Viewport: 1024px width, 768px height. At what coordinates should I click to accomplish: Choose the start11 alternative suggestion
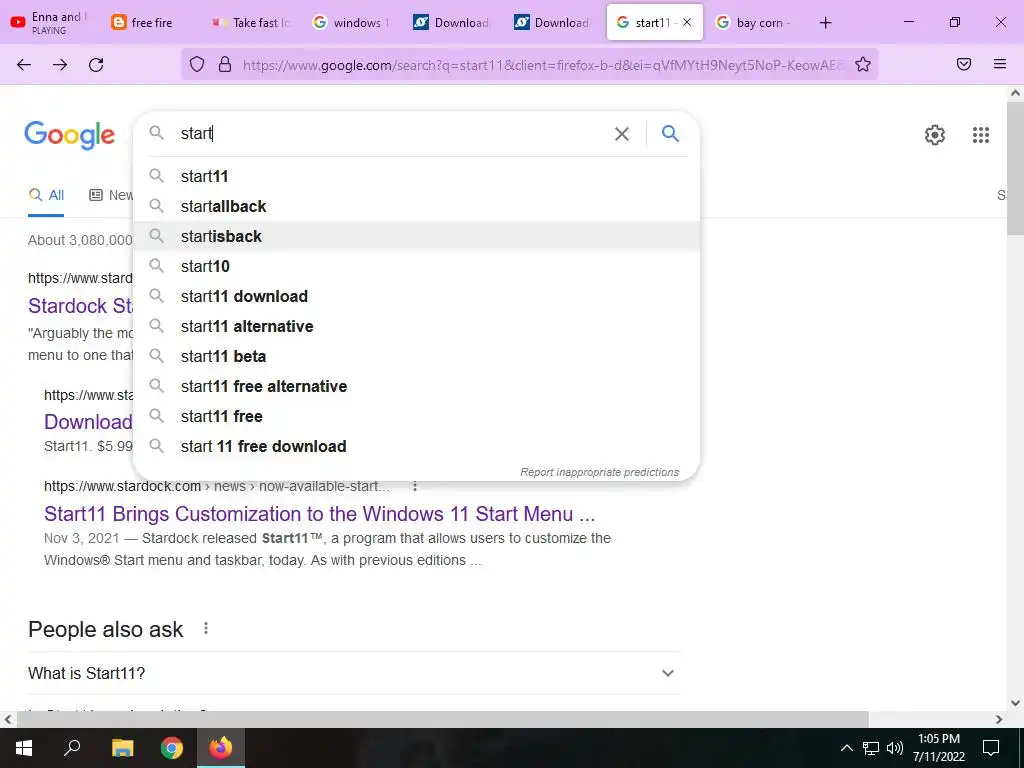[x=416, y=327]
